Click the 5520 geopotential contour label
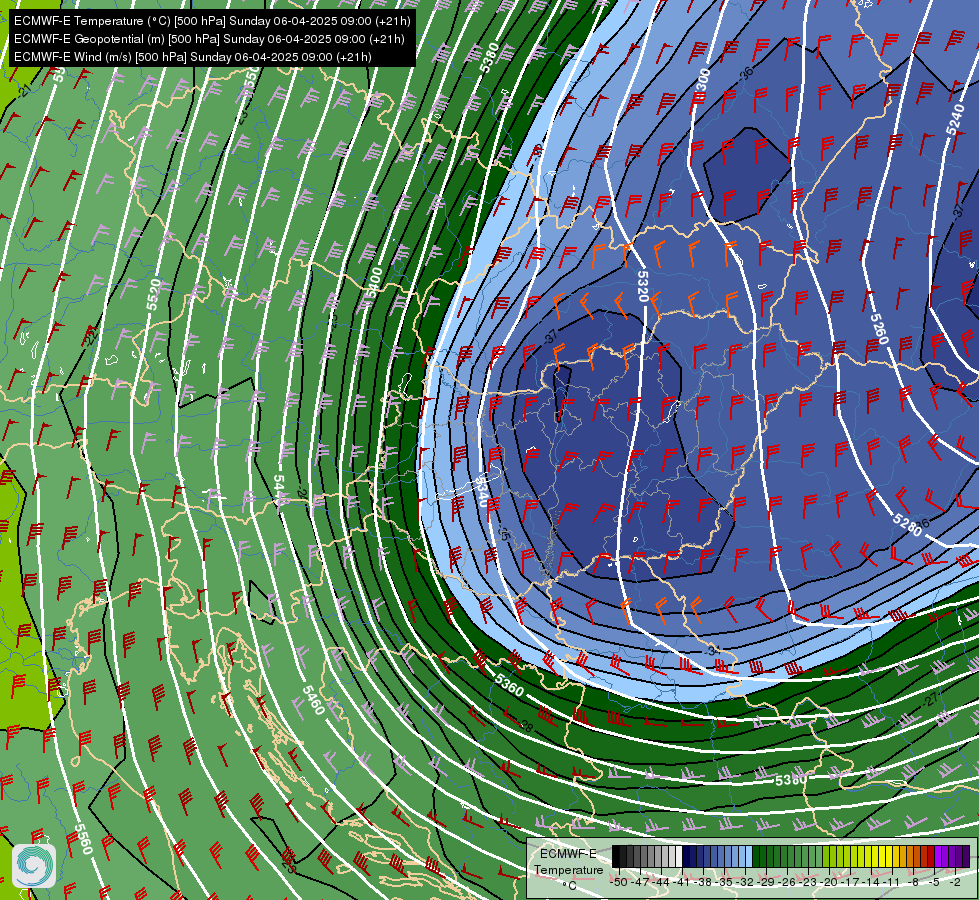Viewport: 979px width, 900px height. tap(154, 295)
